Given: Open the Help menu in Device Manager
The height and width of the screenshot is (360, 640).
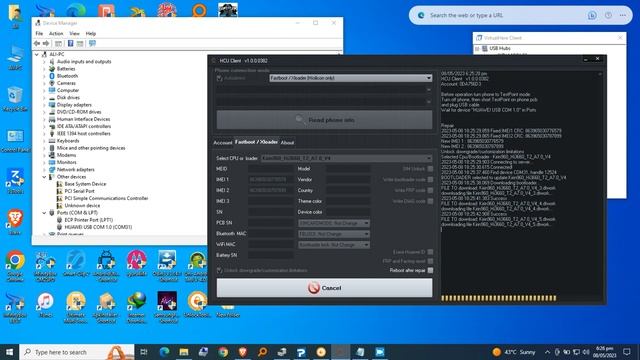Looking at the screenshot, I should click(x=91, y=33).
